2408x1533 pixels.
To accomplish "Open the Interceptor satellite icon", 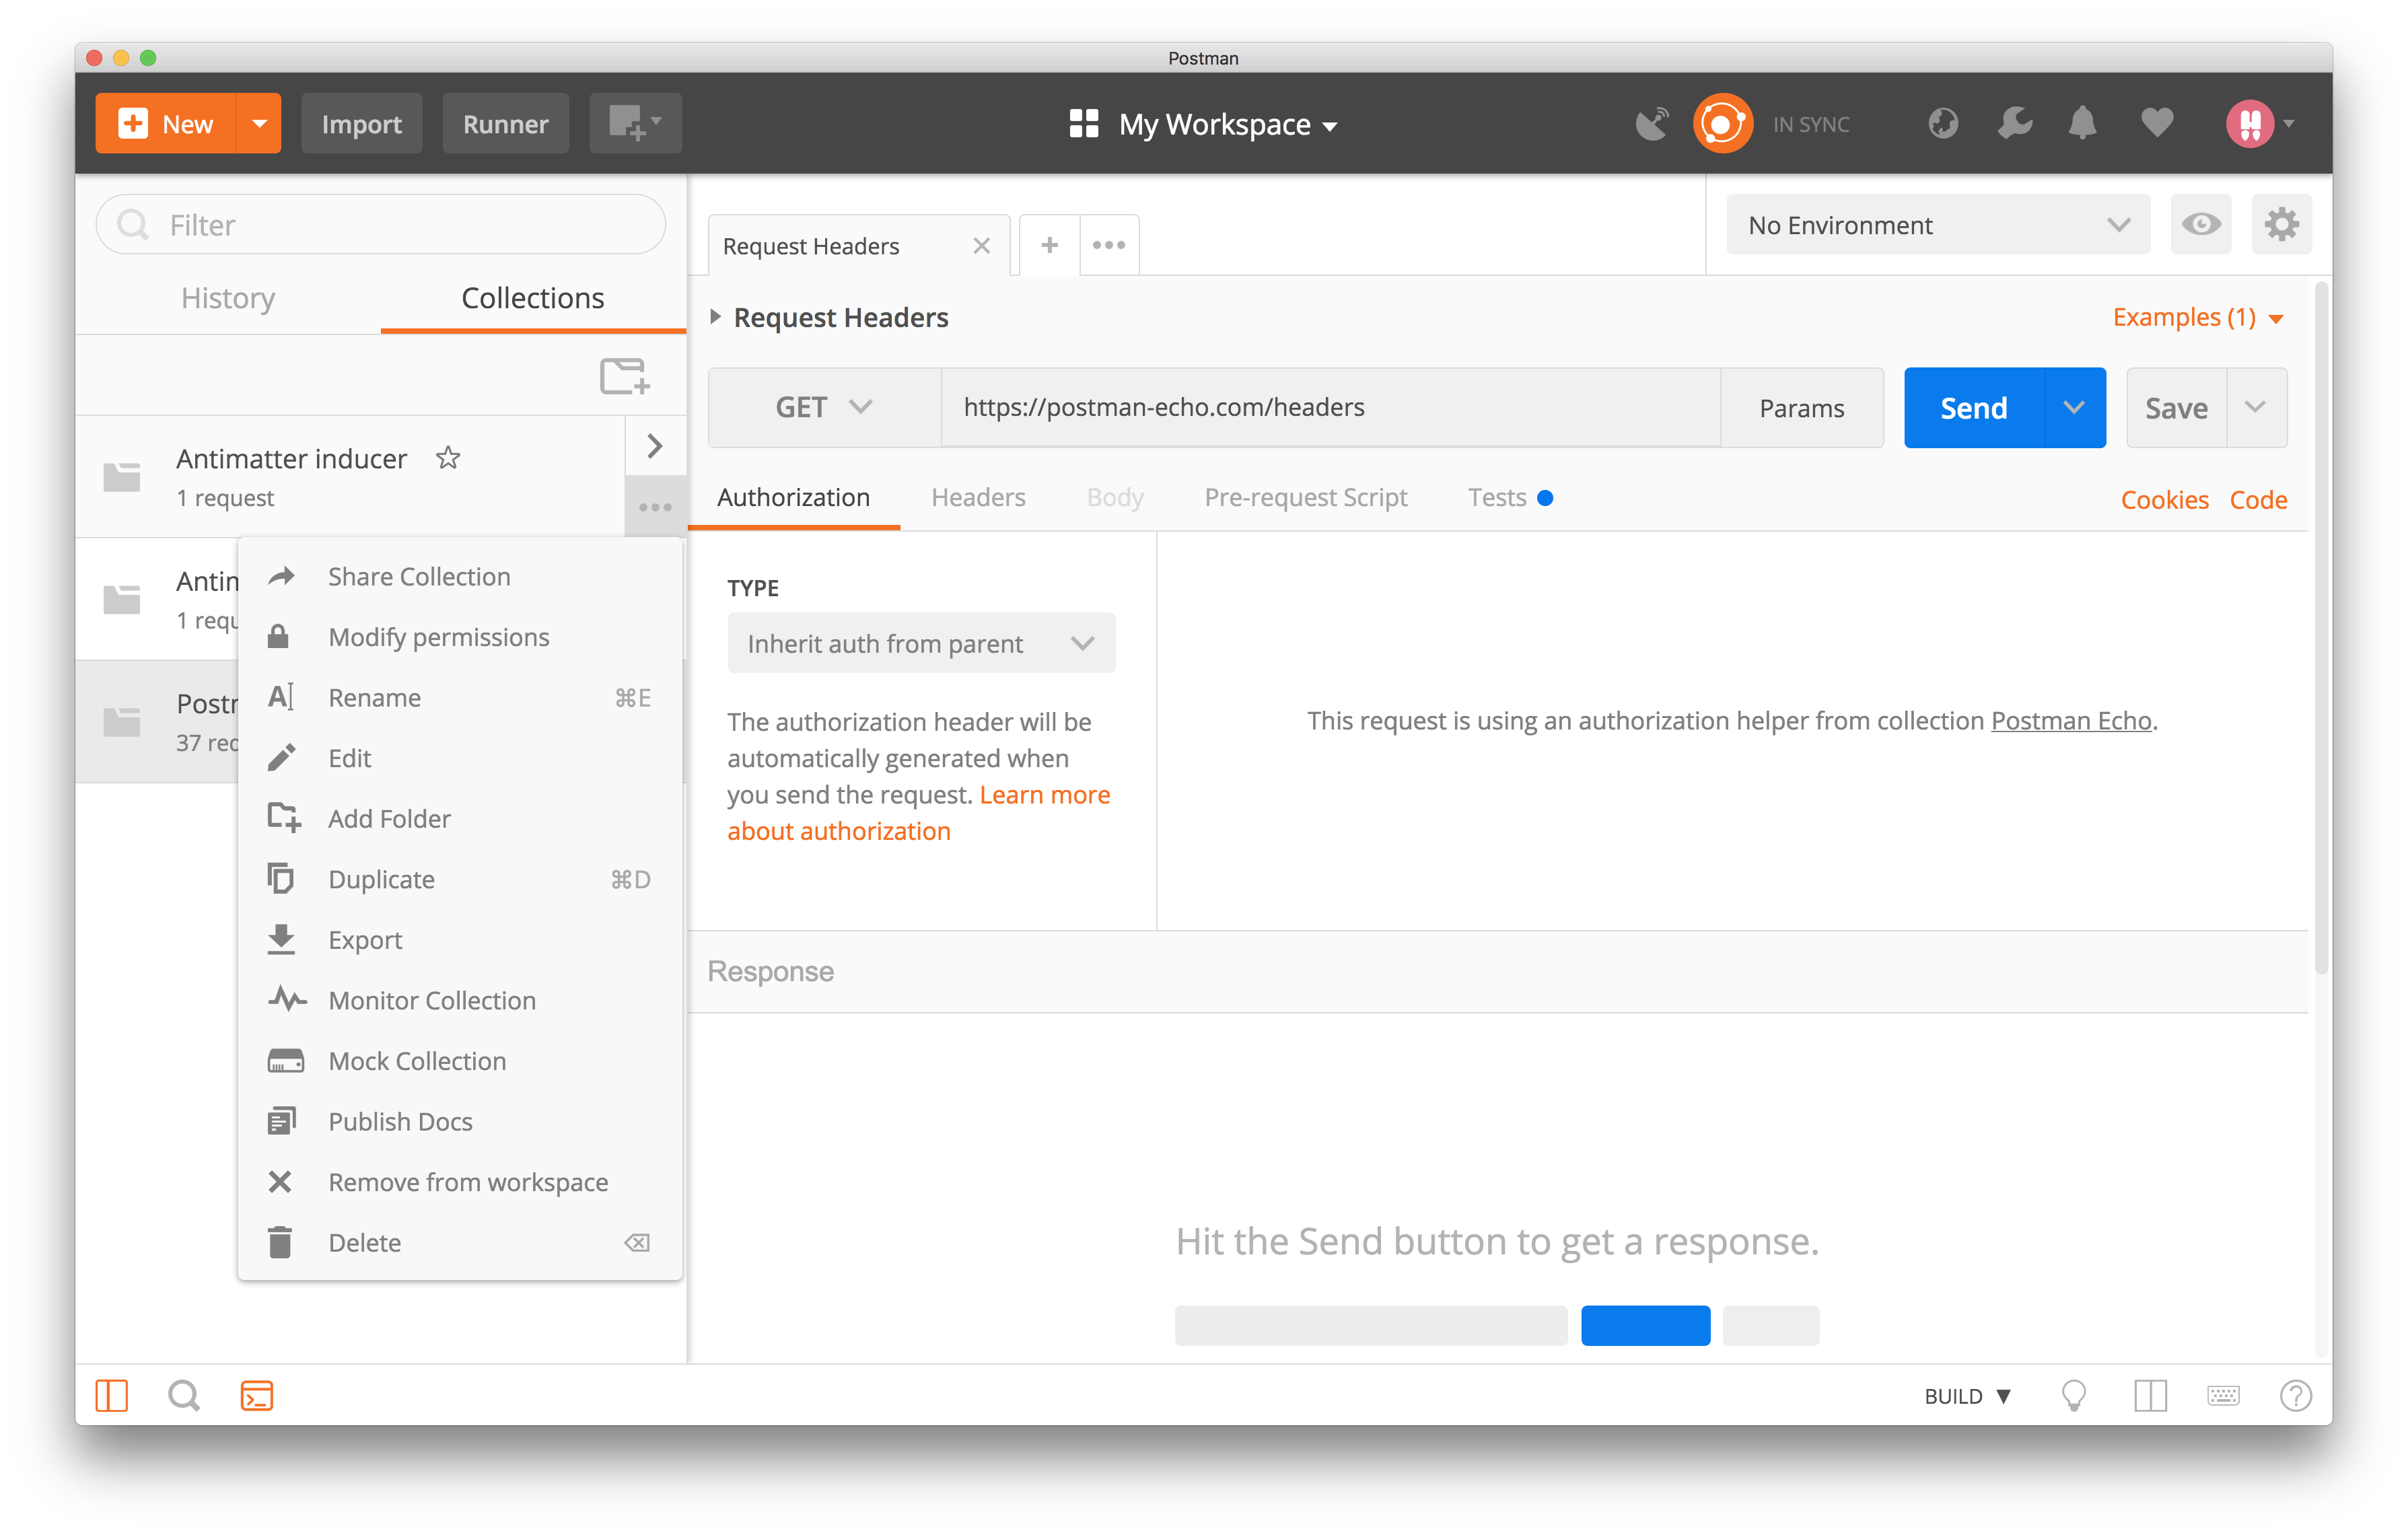I will point(1652,123).
